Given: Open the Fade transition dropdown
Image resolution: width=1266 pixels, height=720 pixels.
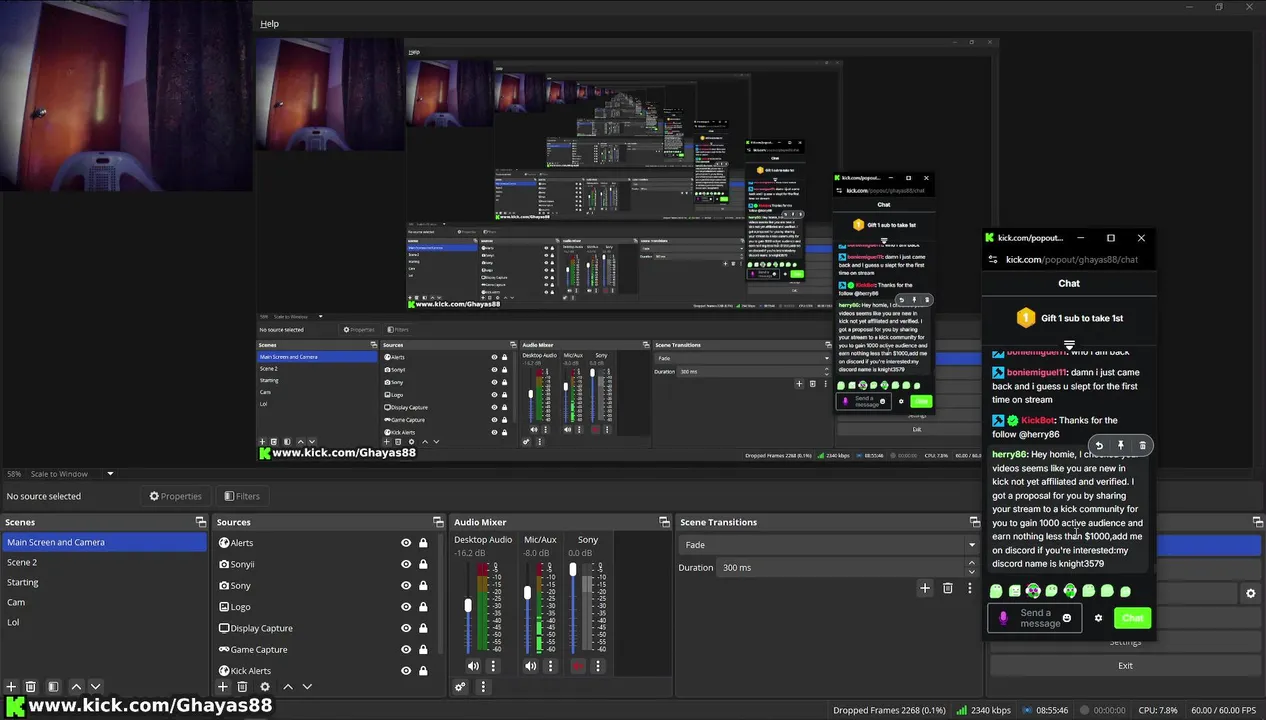Looking at the screenshot, I should pos(828,545).
